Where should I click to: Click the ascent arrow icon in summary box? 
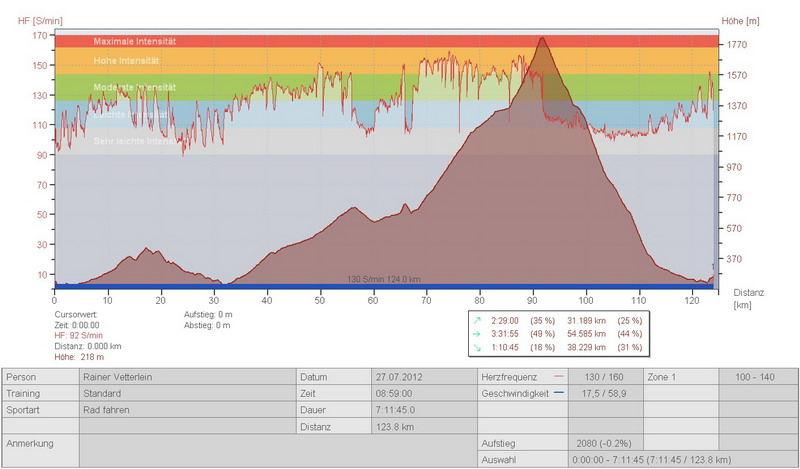pyautogui.click(x=480, y=320)
